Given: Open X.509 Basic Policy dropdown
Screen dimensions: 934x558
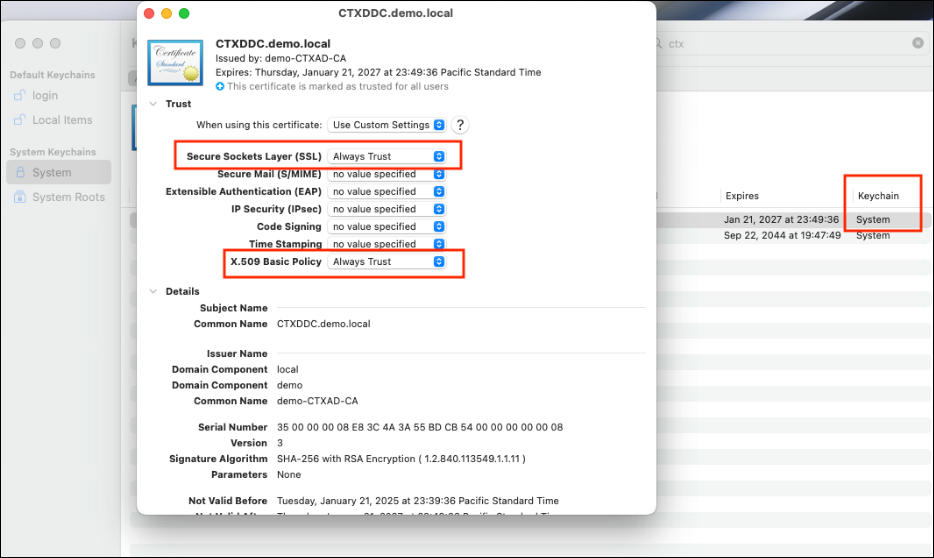Looking at the screenshot, I should tap(387, 262).
